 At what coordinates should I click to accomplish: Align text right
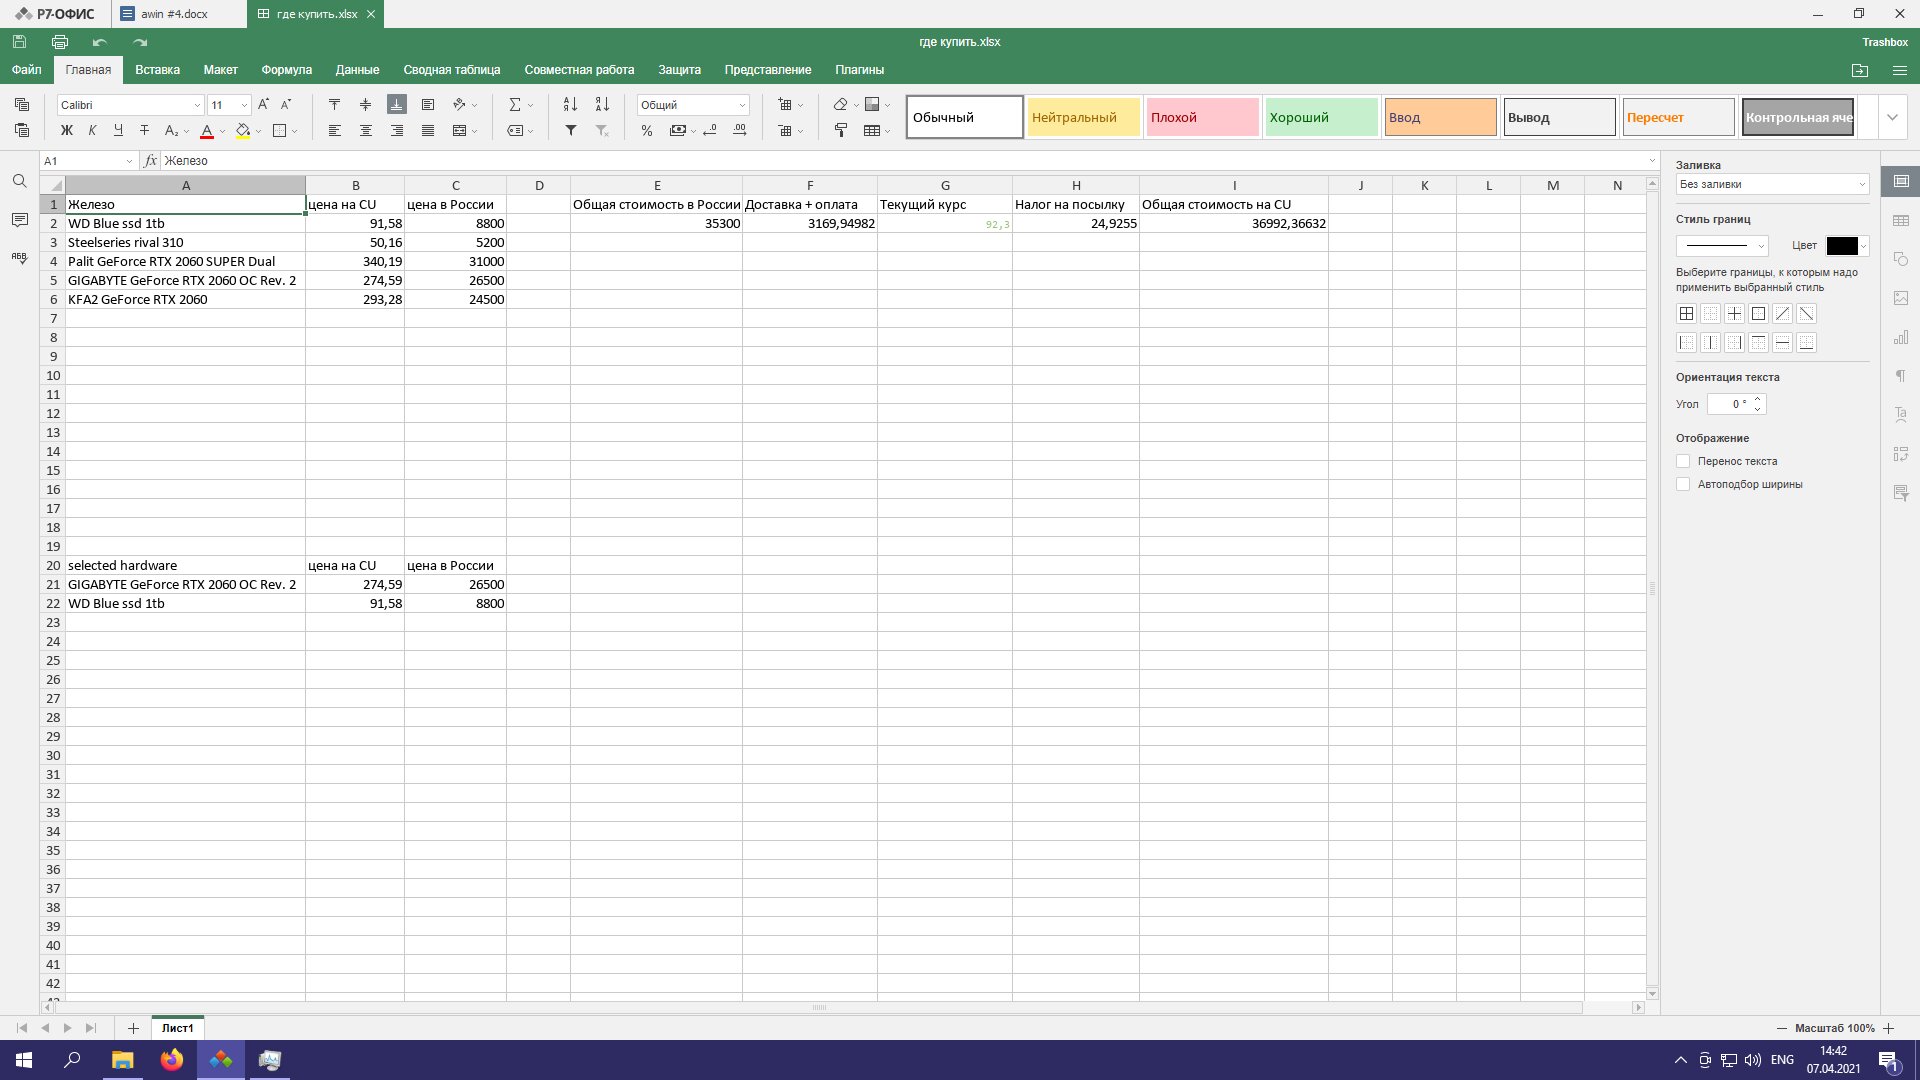point(397,131)
